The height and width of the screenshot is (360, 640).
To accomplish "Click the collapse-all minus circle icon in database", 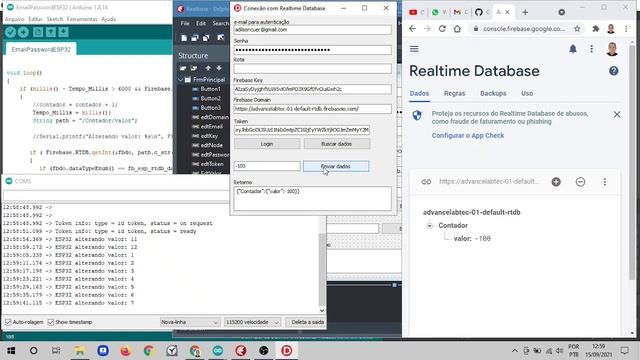I will click(580, 182).
